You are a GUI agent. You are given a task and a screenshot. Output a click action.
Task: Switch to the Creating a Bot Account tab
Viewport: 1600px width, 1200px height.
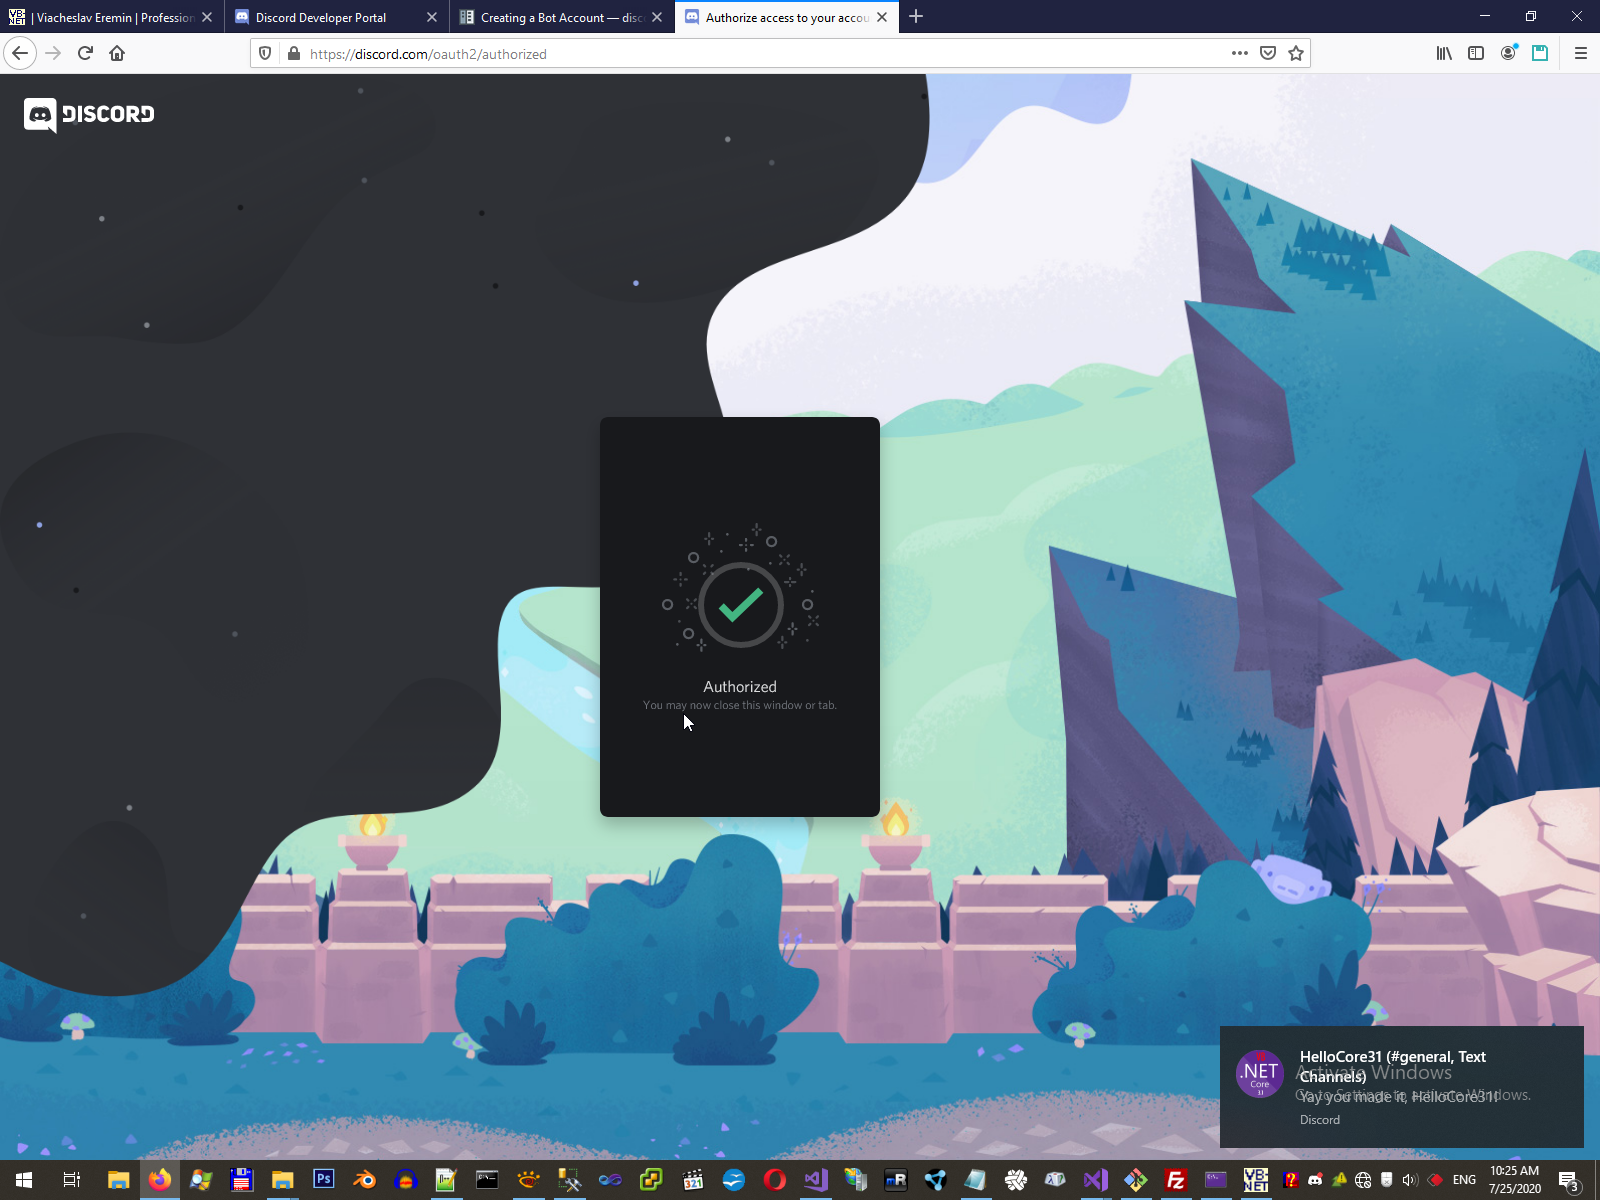[562, 17]
